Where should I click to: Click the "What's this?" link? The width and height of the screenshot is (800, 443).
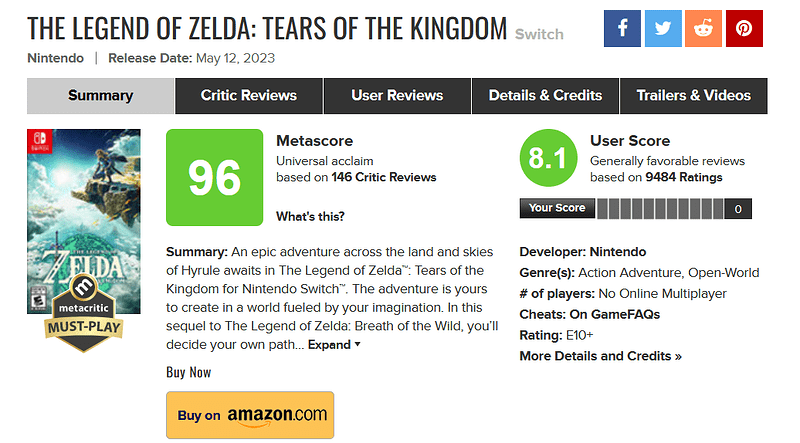click(x=310, y=217)
